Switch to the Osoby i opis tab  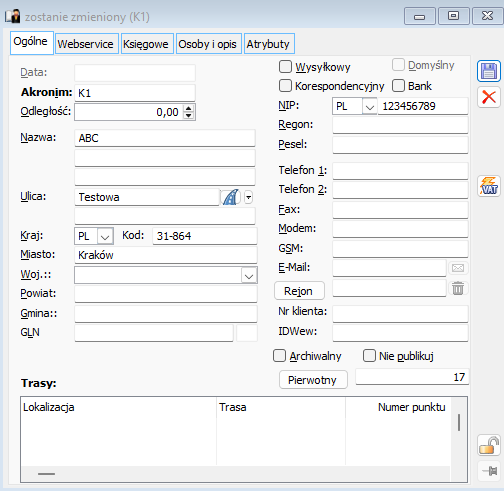coord(209,44)
